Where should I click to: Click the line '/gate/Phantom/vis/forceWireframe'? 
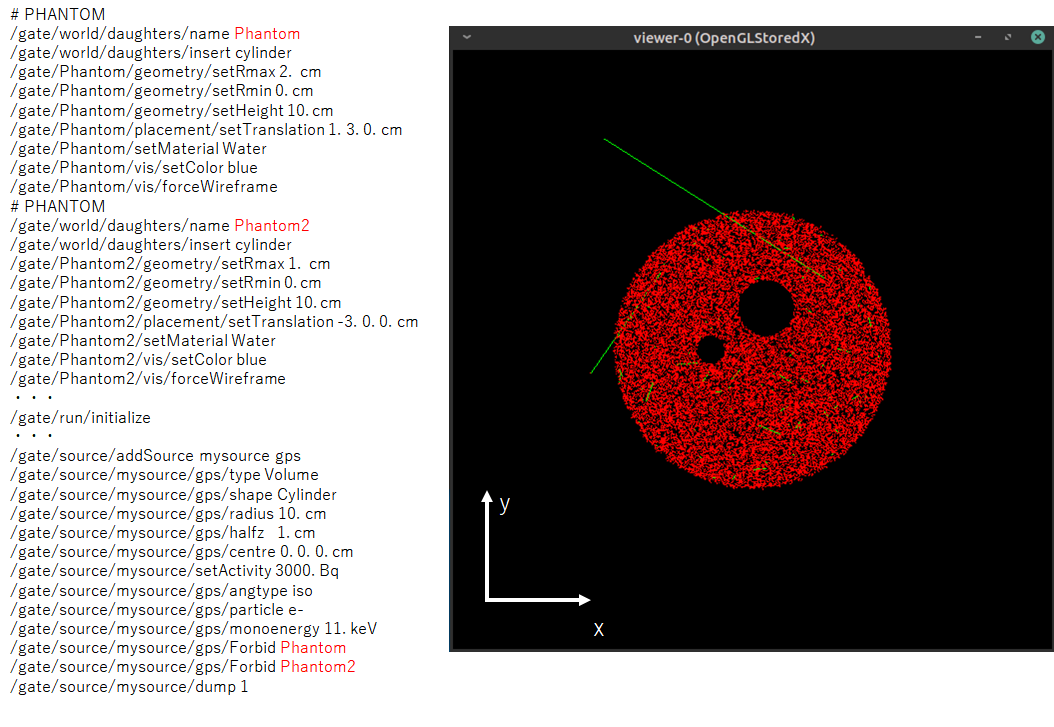(x=144, y=187)
